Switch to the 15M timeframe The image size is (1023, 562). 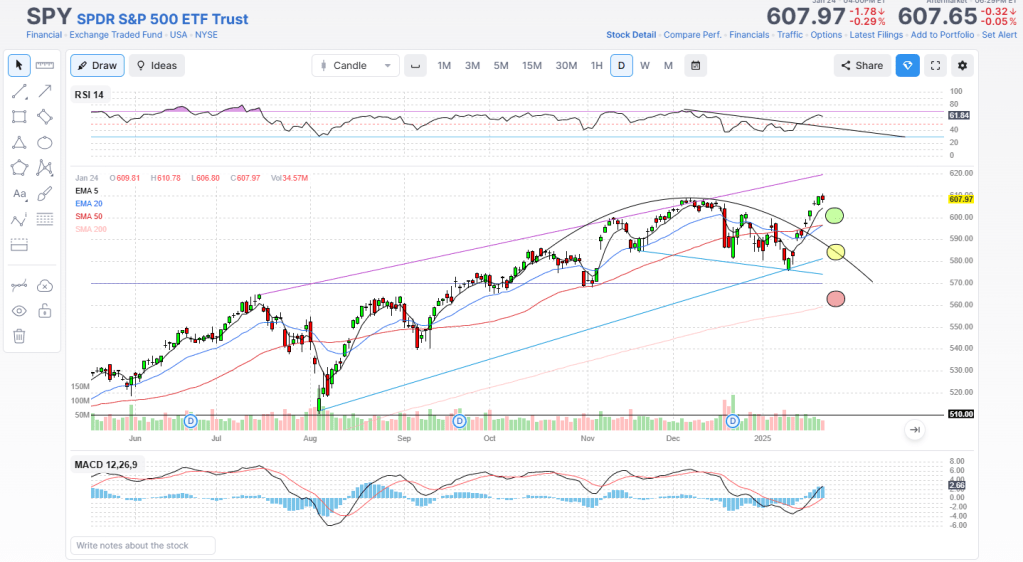[532, 66]
